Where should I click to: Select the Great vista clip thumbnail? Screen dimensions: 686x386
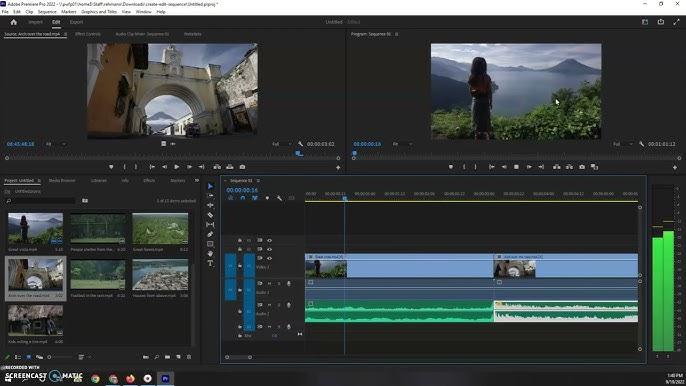(35, 228)
